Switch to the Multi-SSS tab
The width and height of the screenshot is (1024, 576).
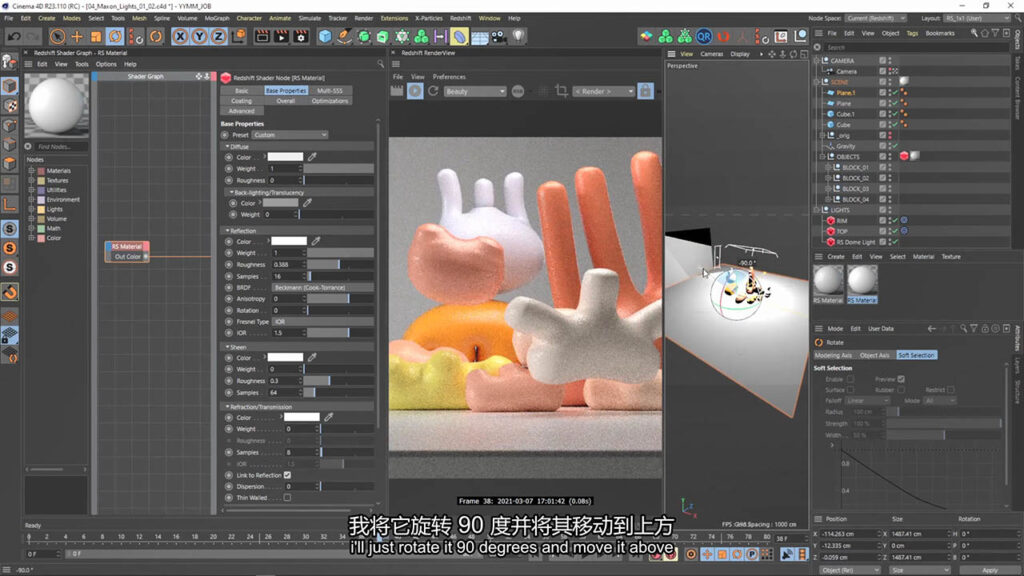[x=330, y=91]
